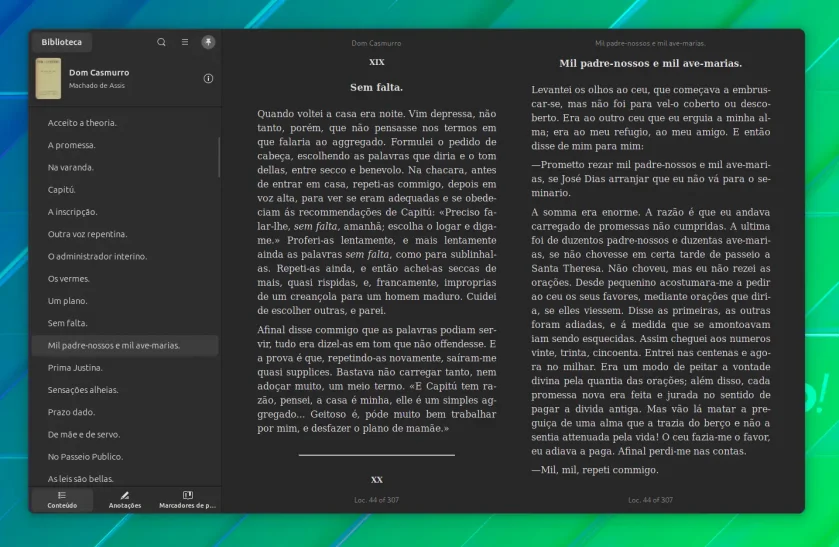Image resolution: width=840 pixels, height=547 pixels.
Task: Click the Dom Casmurro cover thumbnail
Action: click(48, 79)
